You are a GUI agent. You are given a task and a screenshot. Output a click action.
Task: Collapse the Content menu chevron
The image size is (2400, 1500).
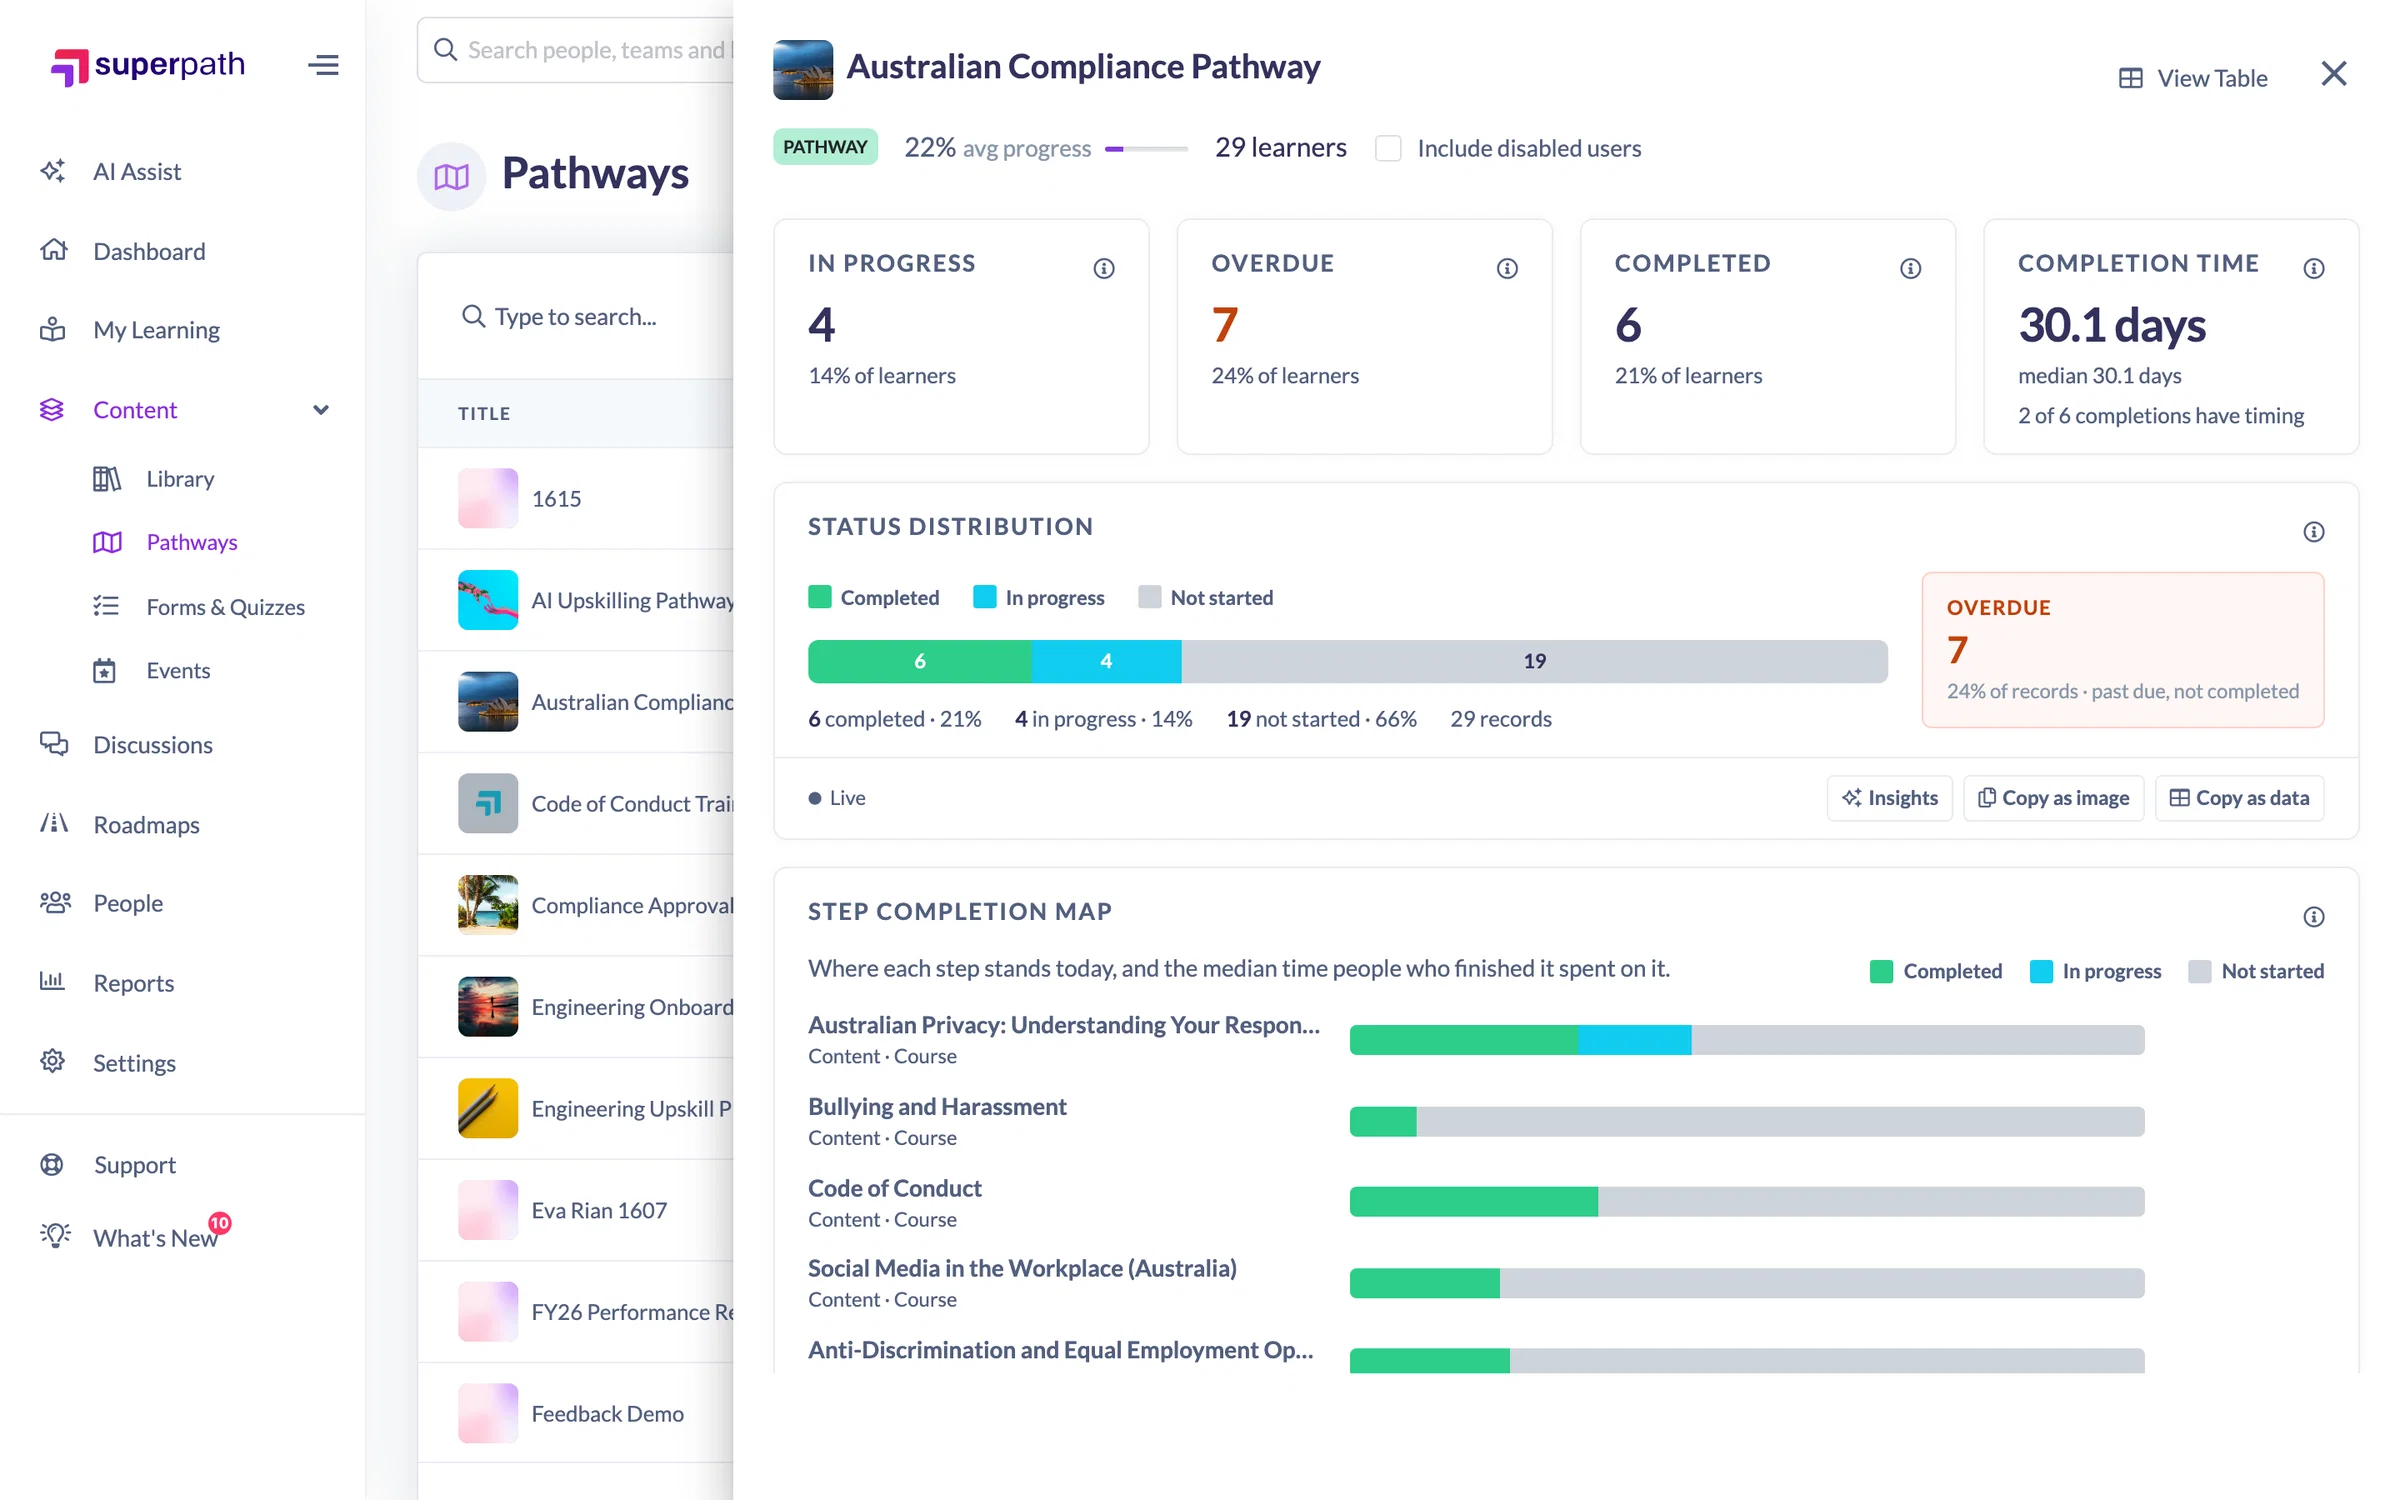click(321, 410)
